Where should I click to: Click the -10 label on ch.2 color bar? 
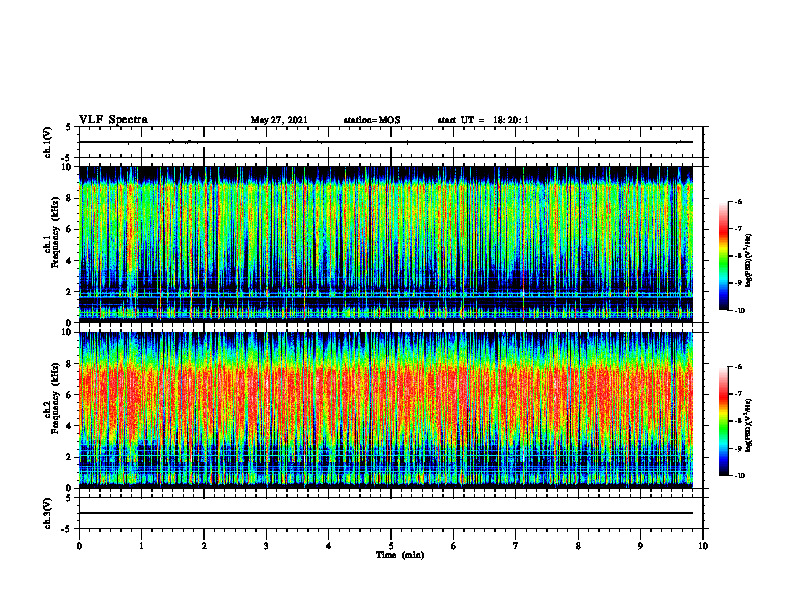pyautogui.click(x=739, y=476)
